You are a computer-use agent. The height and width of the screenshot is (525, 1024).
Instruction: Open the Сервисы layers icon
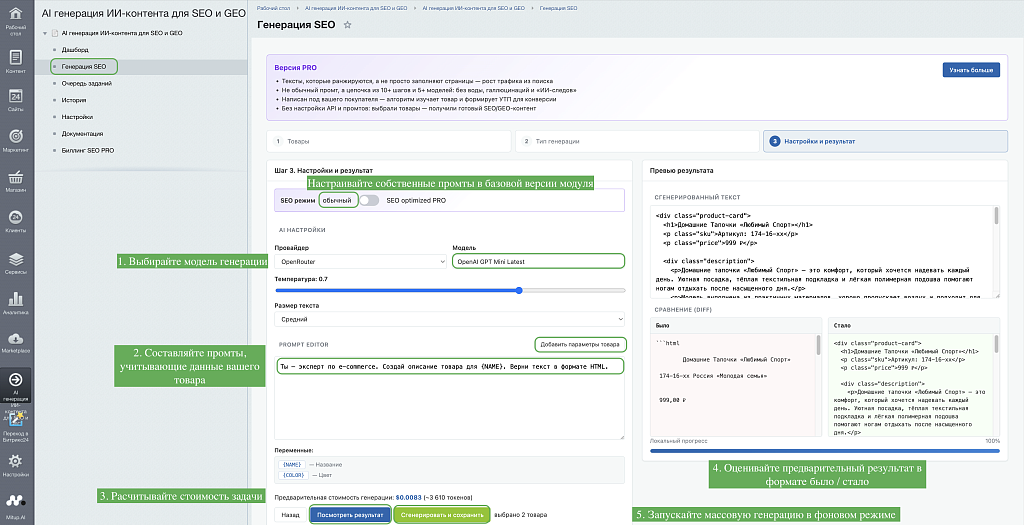tap(16, 259)
